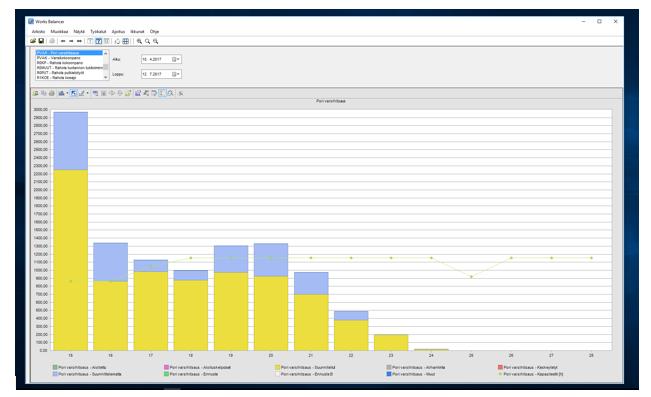Click the red legend swatch

(500, 367)
